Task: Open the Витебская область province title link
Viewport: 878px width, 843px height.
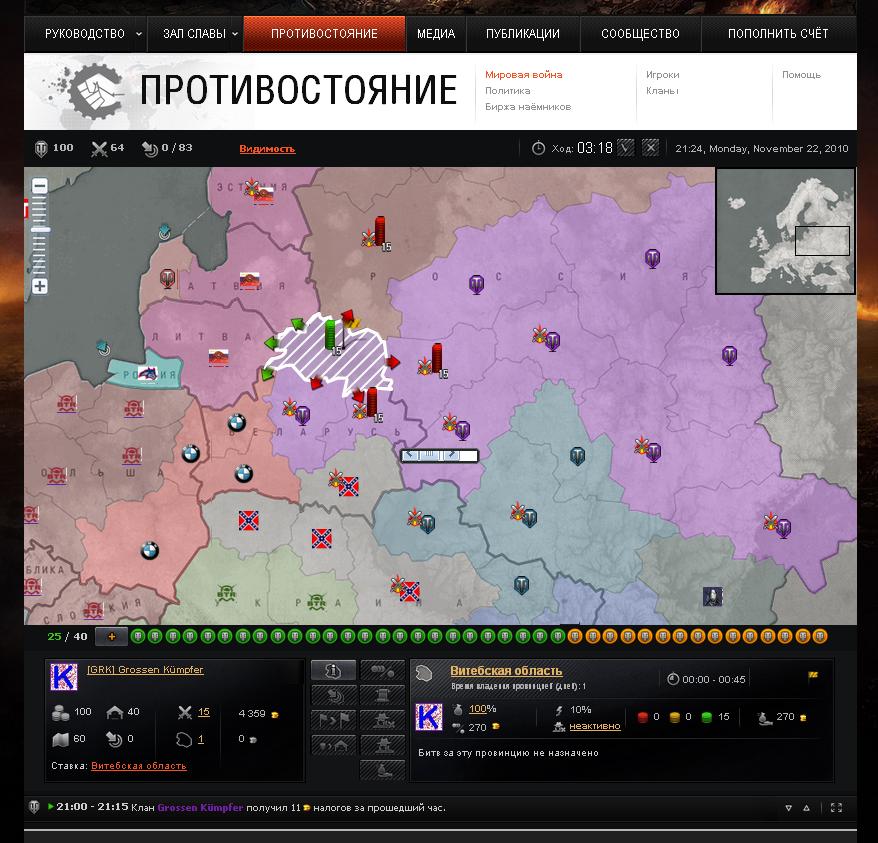Action: tap(506, 670)
